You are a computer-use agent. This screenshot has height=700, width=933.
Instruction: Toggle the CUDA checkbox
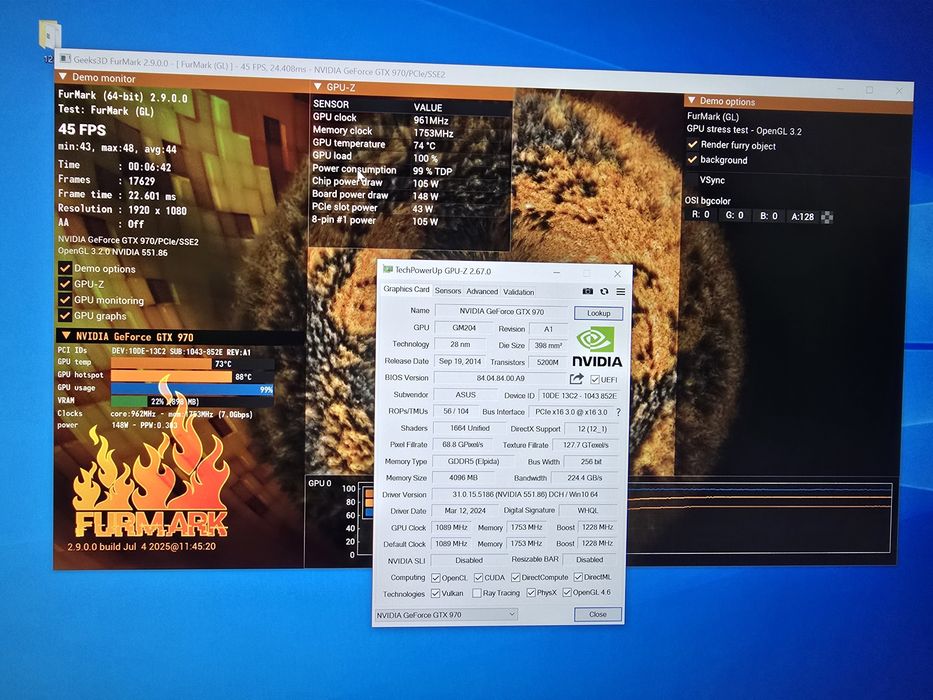coord(478,577)
